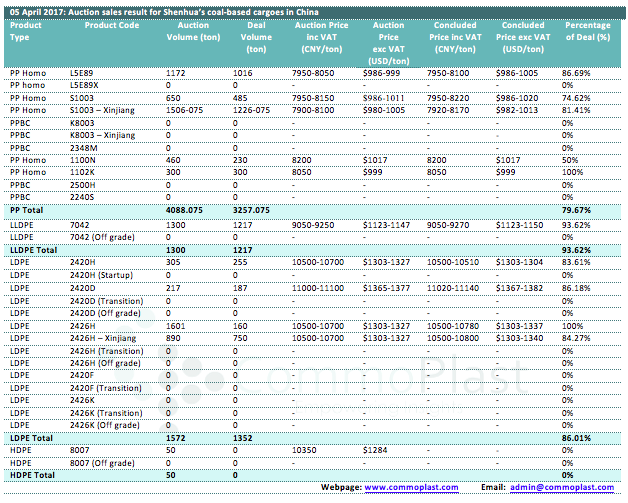
Task: Click the PP total deal volume 3257.075
Action: [x=251, y=210]
